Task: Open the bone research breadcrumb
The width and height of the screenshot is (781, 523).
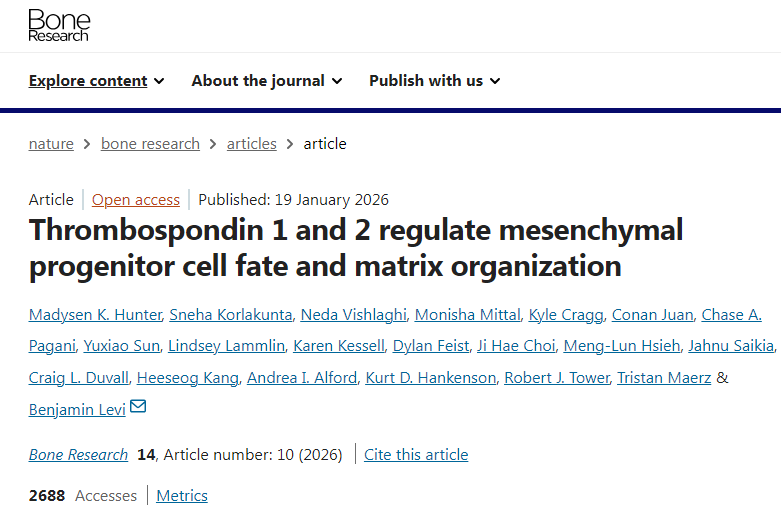Action: click(150, 144)
